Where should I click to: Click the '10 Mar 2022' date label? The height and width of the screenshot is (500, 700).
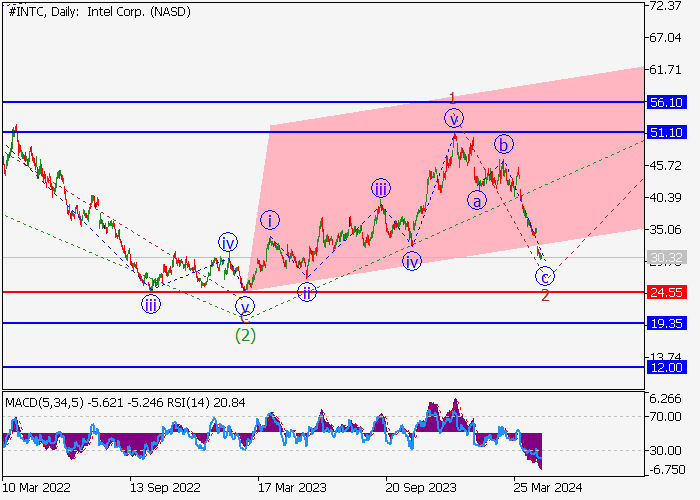[36, 487]
